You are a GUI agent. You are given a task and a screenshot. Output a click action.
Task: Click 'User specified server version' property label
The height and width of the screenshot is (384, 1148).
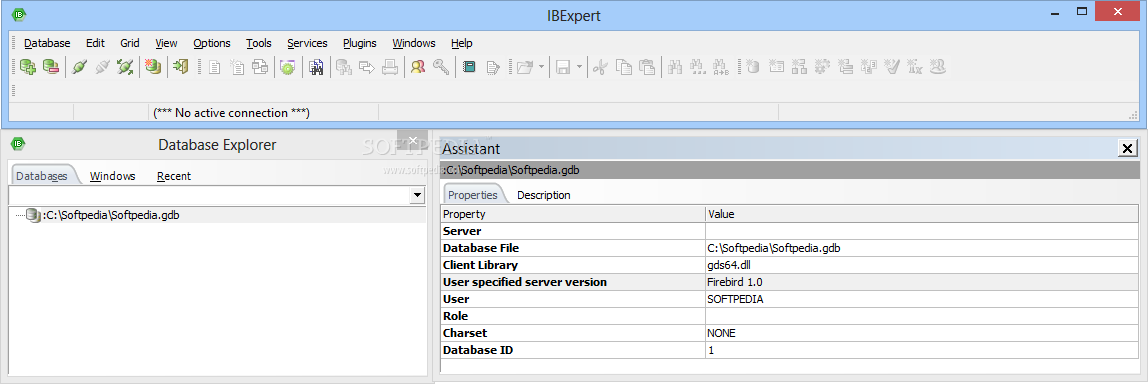tap(525, 282)
